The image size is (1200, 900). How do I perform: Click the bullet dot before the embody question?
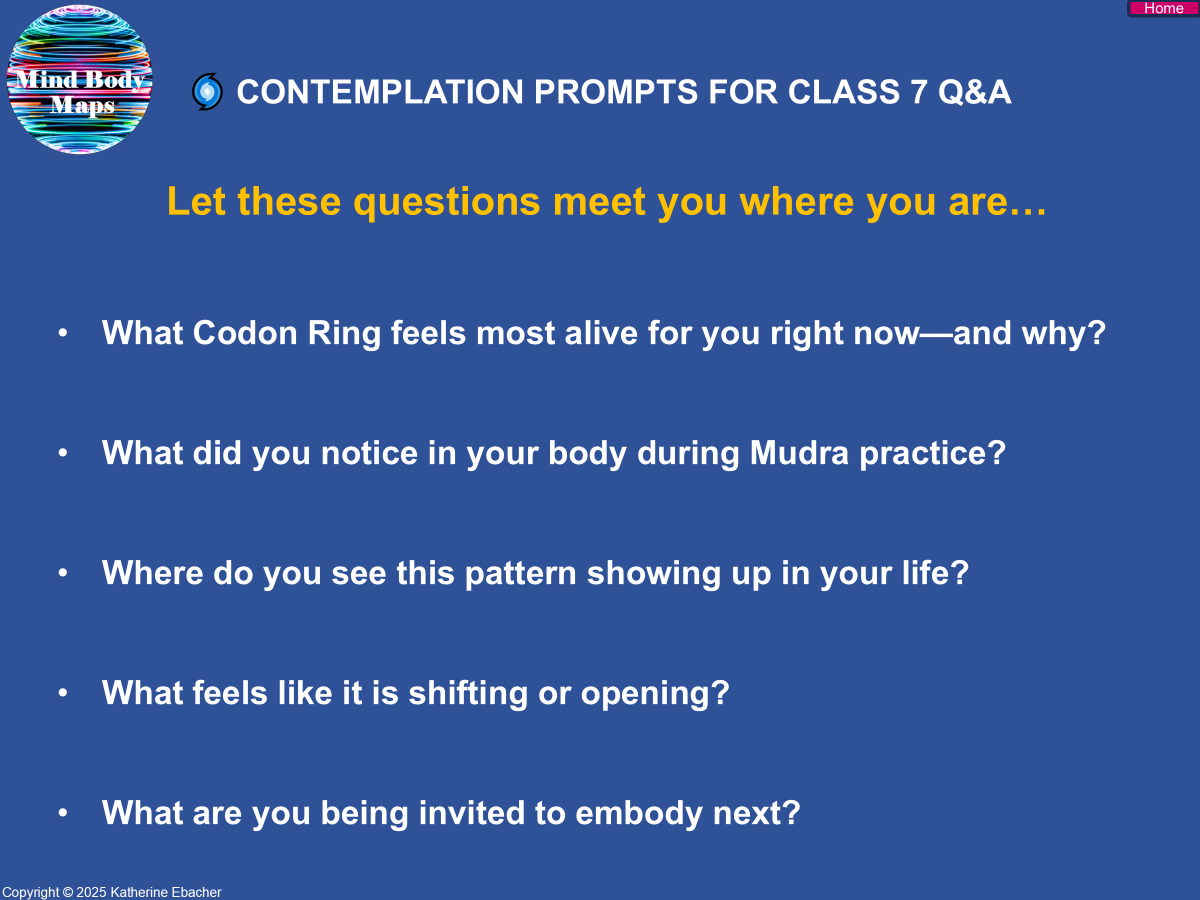pyautogui.click(x=63, y=813)
